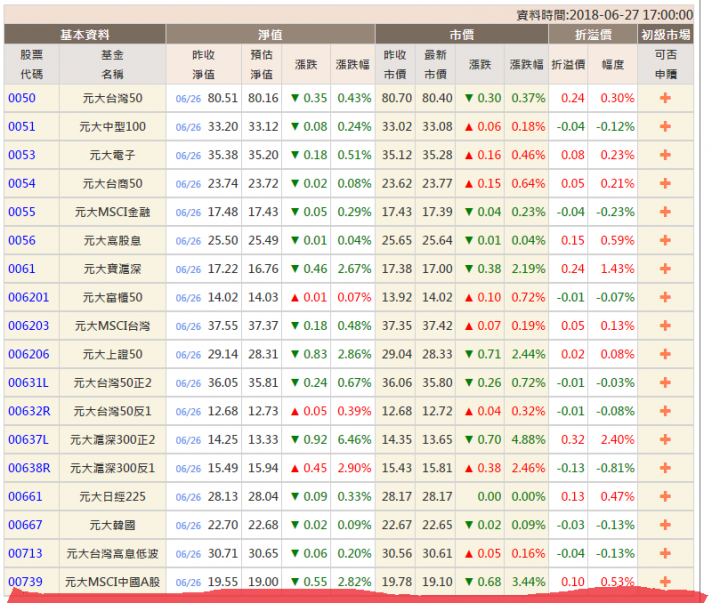This screenshot has height=603, width=720.
Task: Open stock code 0055 link
Action: pyautogui.click(x=22, y=212)
